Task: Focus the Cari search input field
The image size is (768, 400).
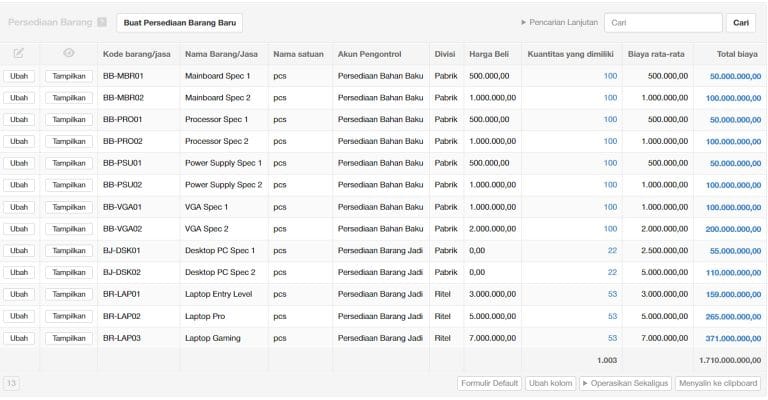Action: pyautogui.click(x=663, y=23)
